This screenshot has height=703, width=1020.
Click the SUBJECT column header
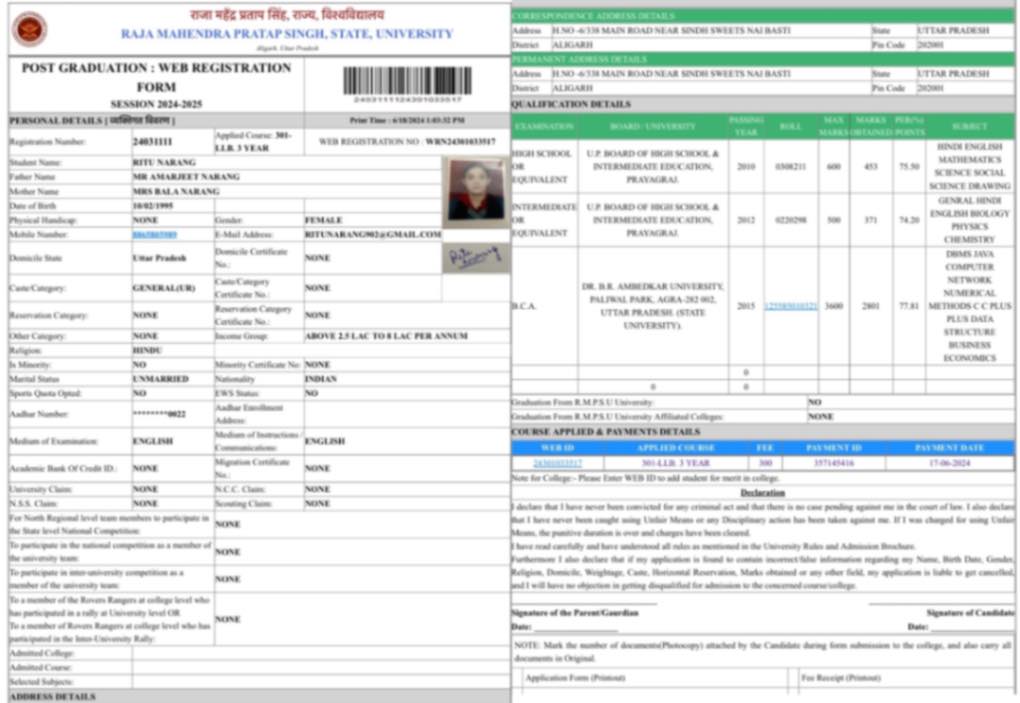coord(969,126)
